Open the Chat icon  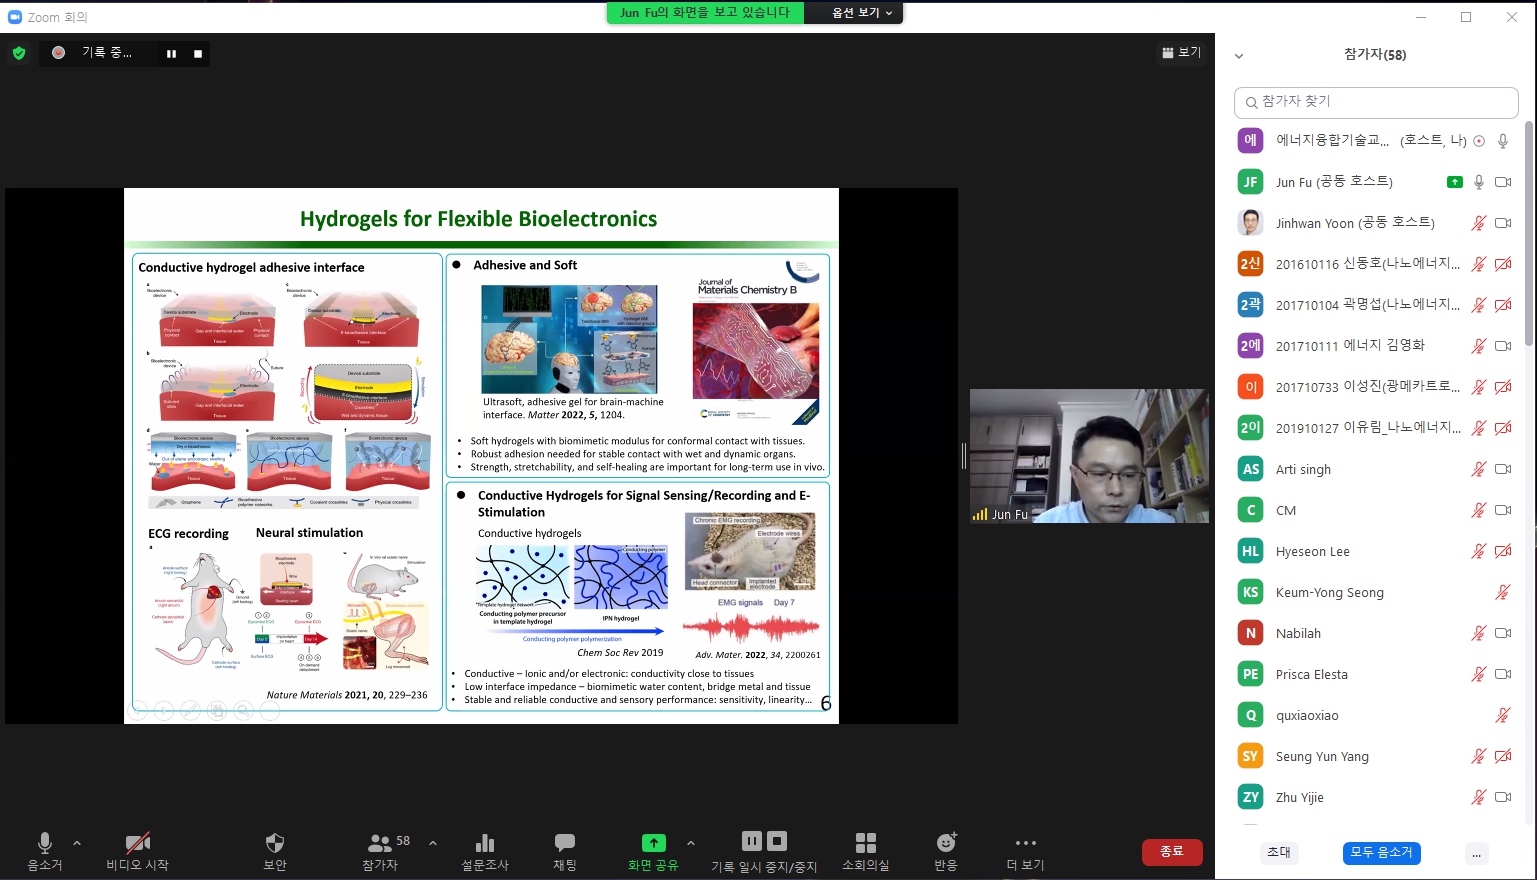point(565,843)
